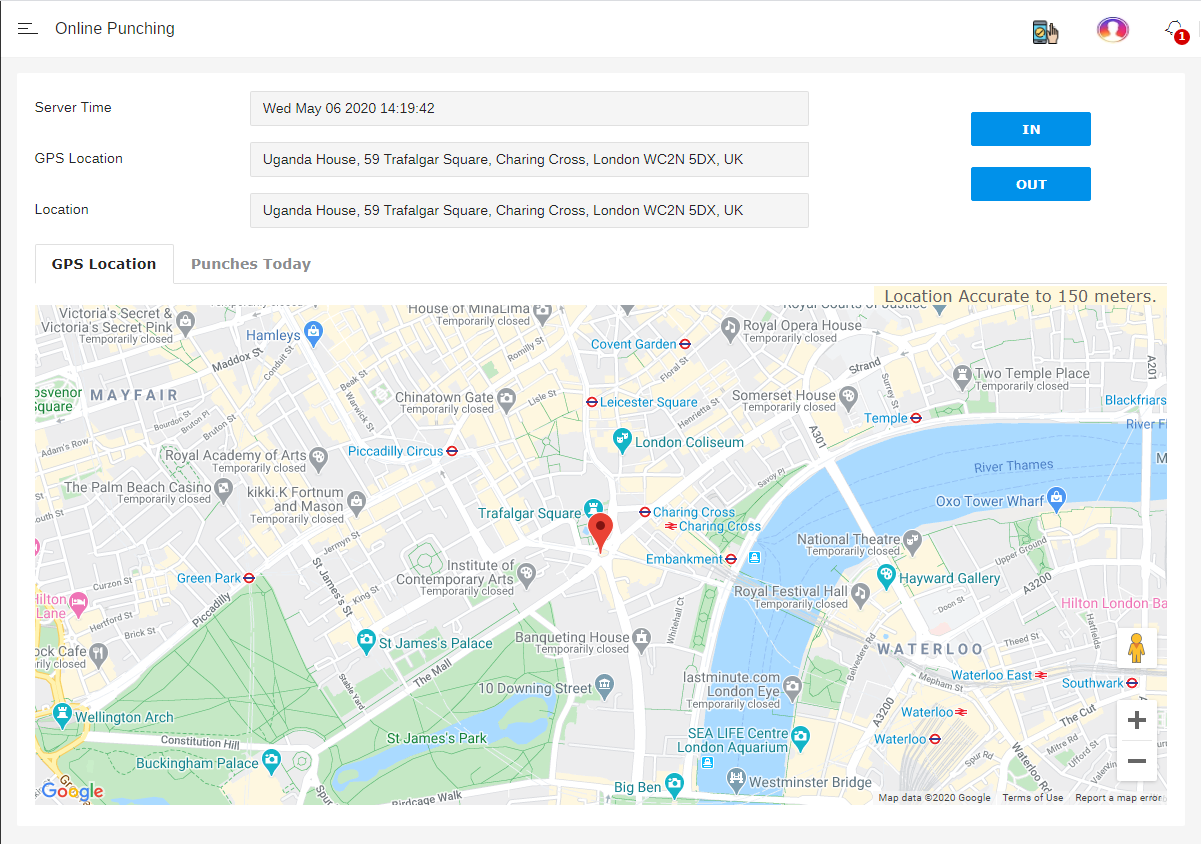Click the St James's Park label
1201x844 pixels.
click(x=437, y=738)
